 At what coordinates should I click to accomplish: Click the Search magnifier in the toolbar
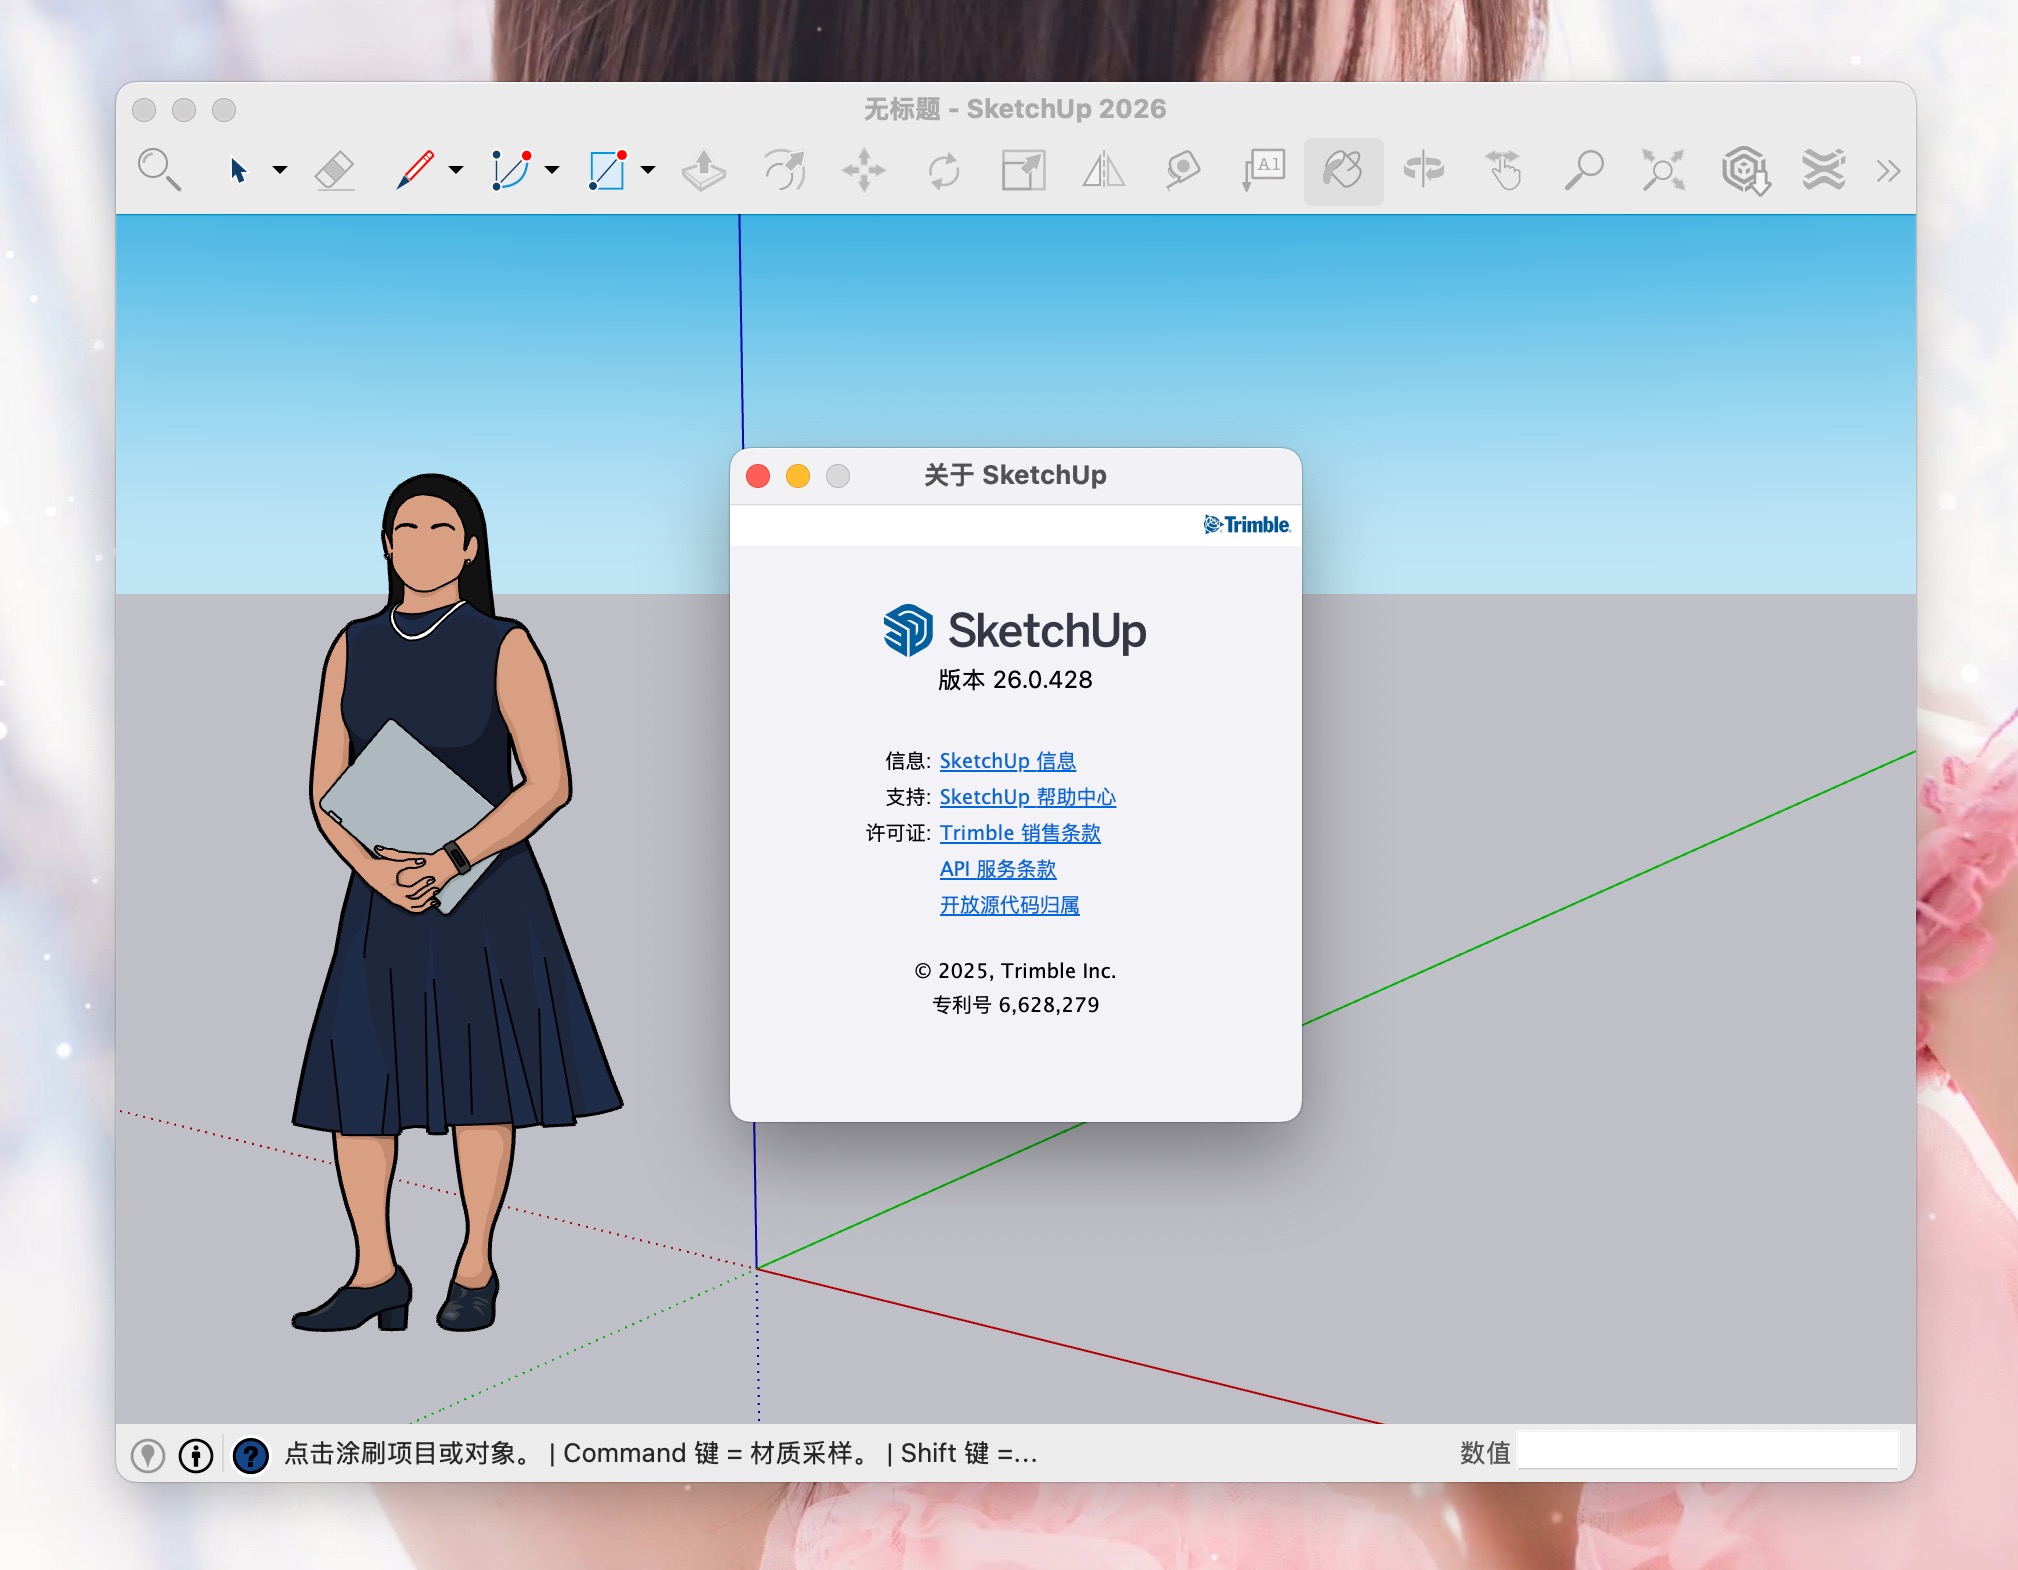pyautogui.click(x=159, y=170)
